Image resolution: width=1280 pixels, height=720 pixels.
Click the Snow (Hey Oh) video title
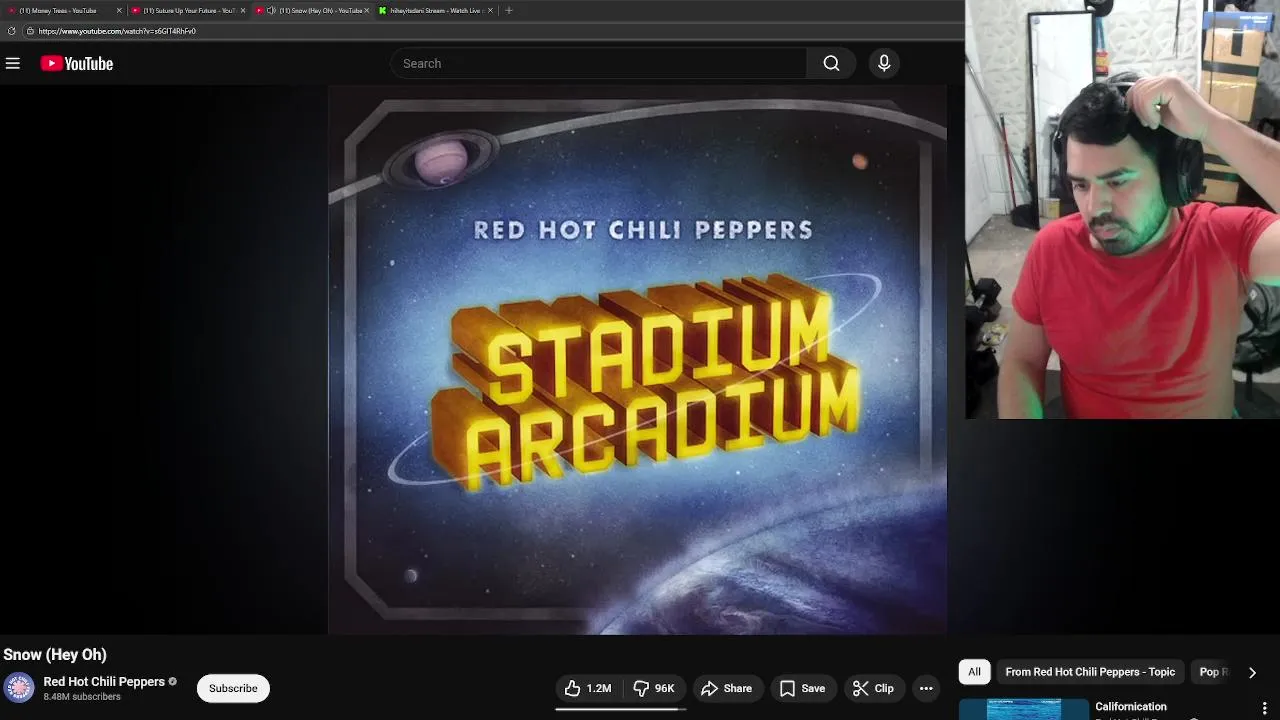[x=55, y=655]
